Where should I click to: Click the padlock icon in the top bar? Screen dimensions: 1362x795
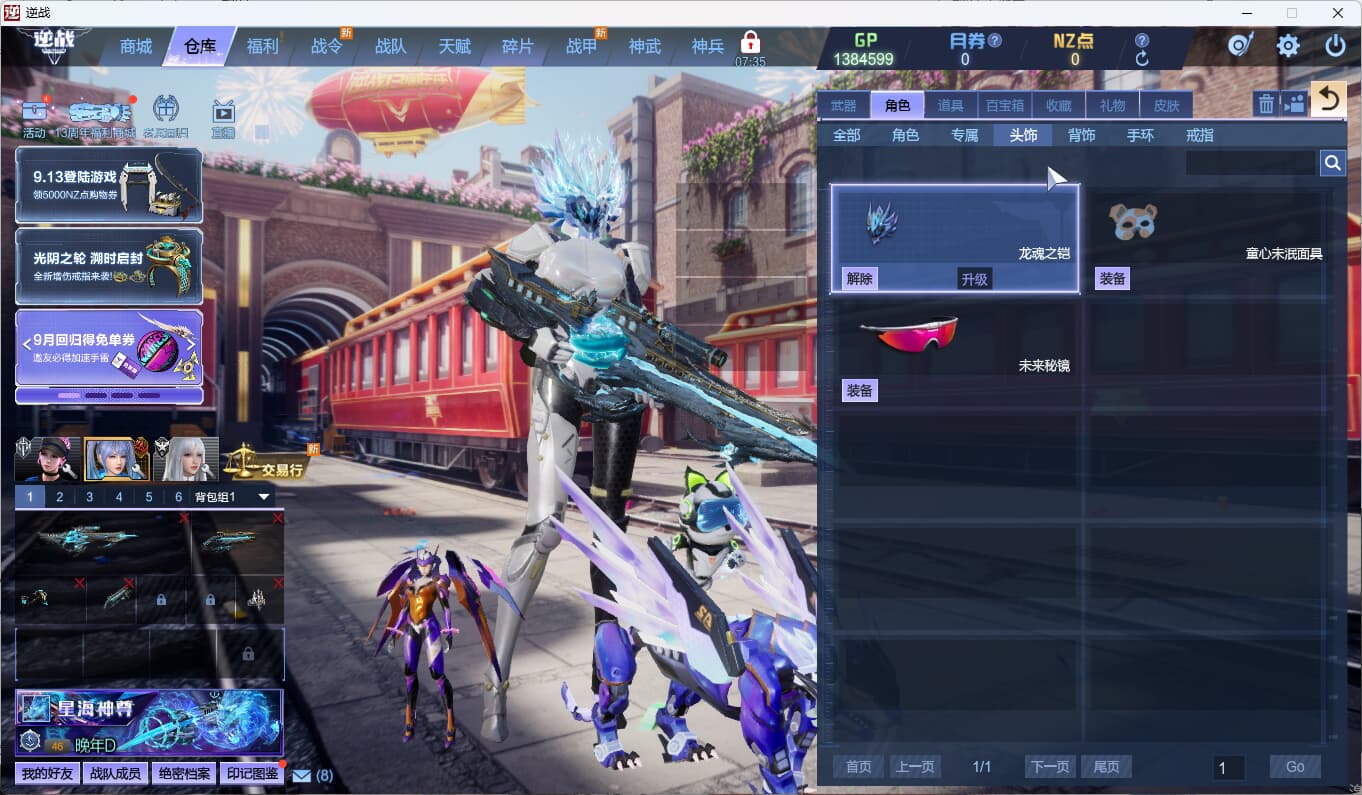pyautogui.click(x=750, y=42)
